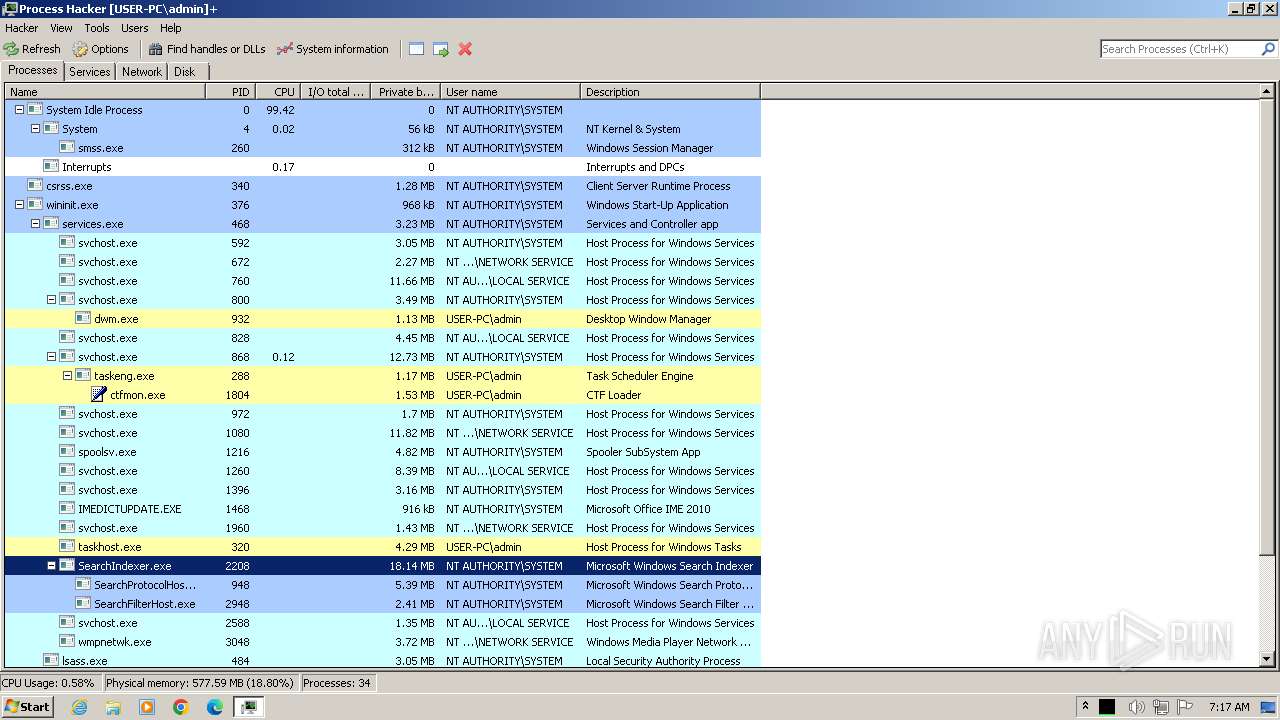This screenshot has height=720, width=1280.
Task: Open File Explorer from the taskbar
Action: coord(113,707)
